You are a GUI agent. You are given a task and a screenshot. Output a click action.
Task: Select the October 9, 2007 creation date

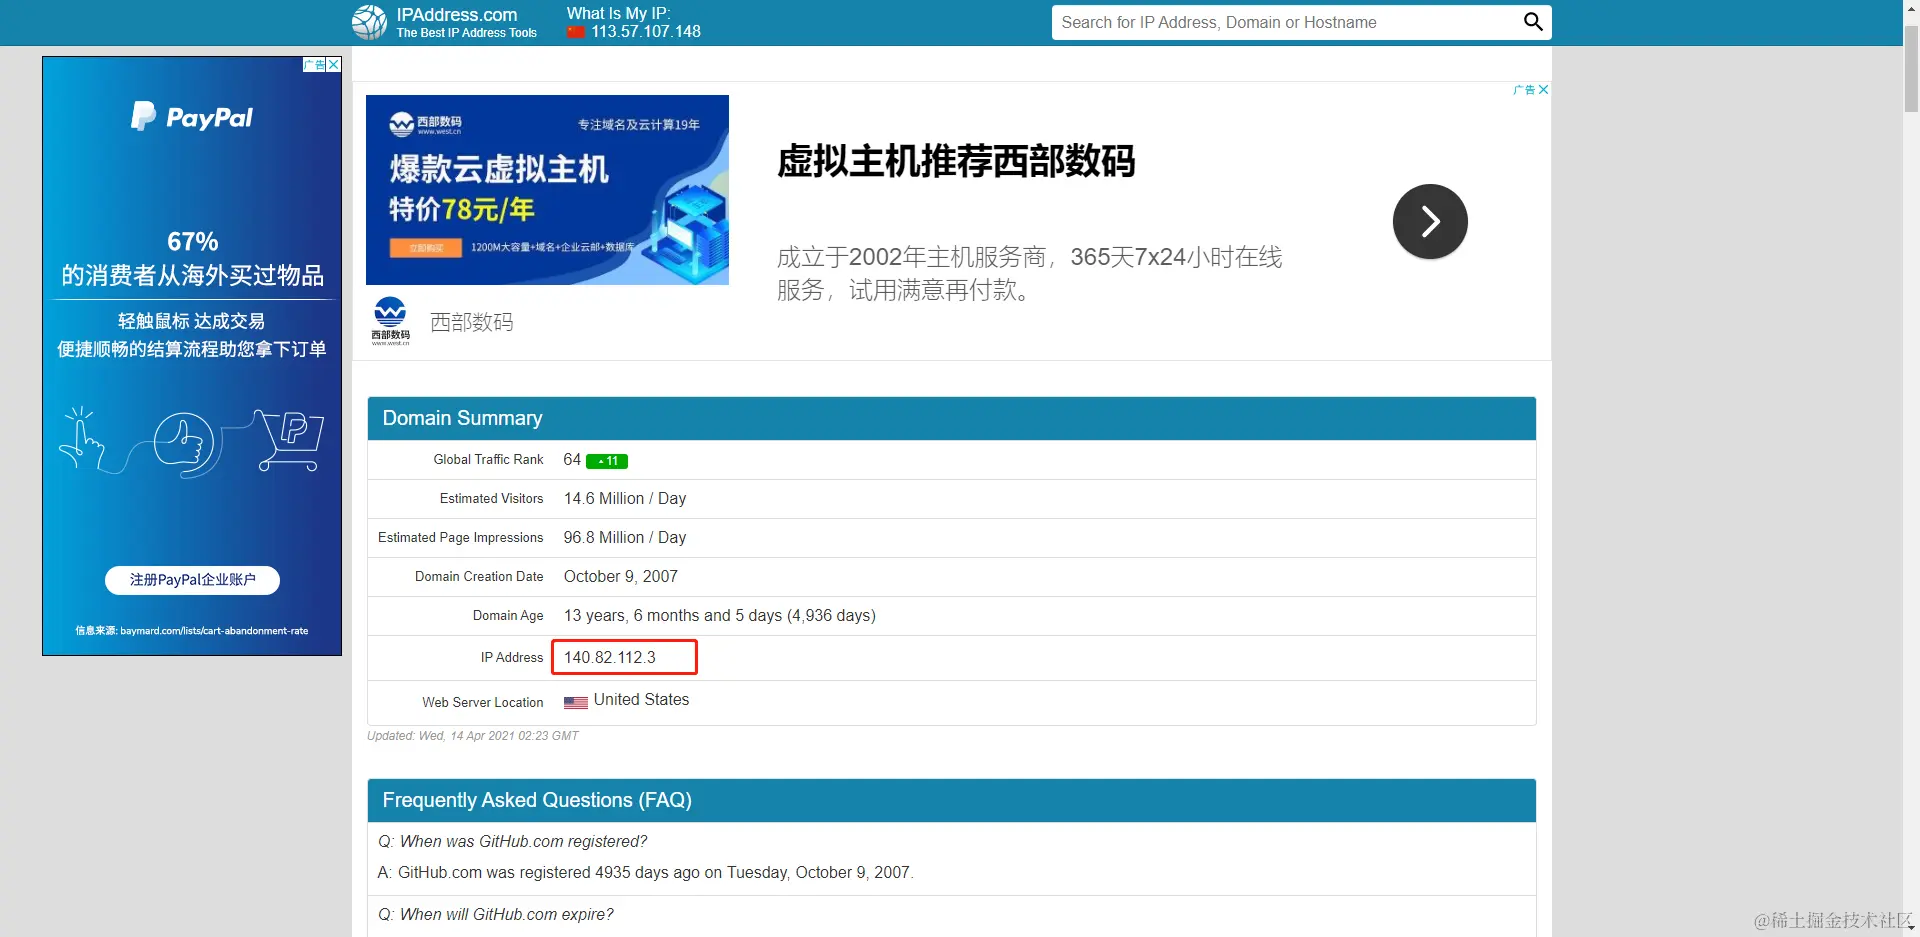(x=621, y=576)
